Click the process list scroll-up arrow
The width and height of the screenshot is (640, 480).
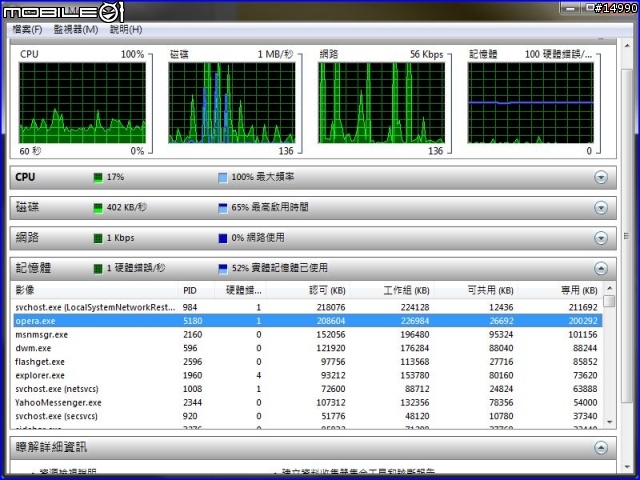pyautogui.click(x=610, y=288)
